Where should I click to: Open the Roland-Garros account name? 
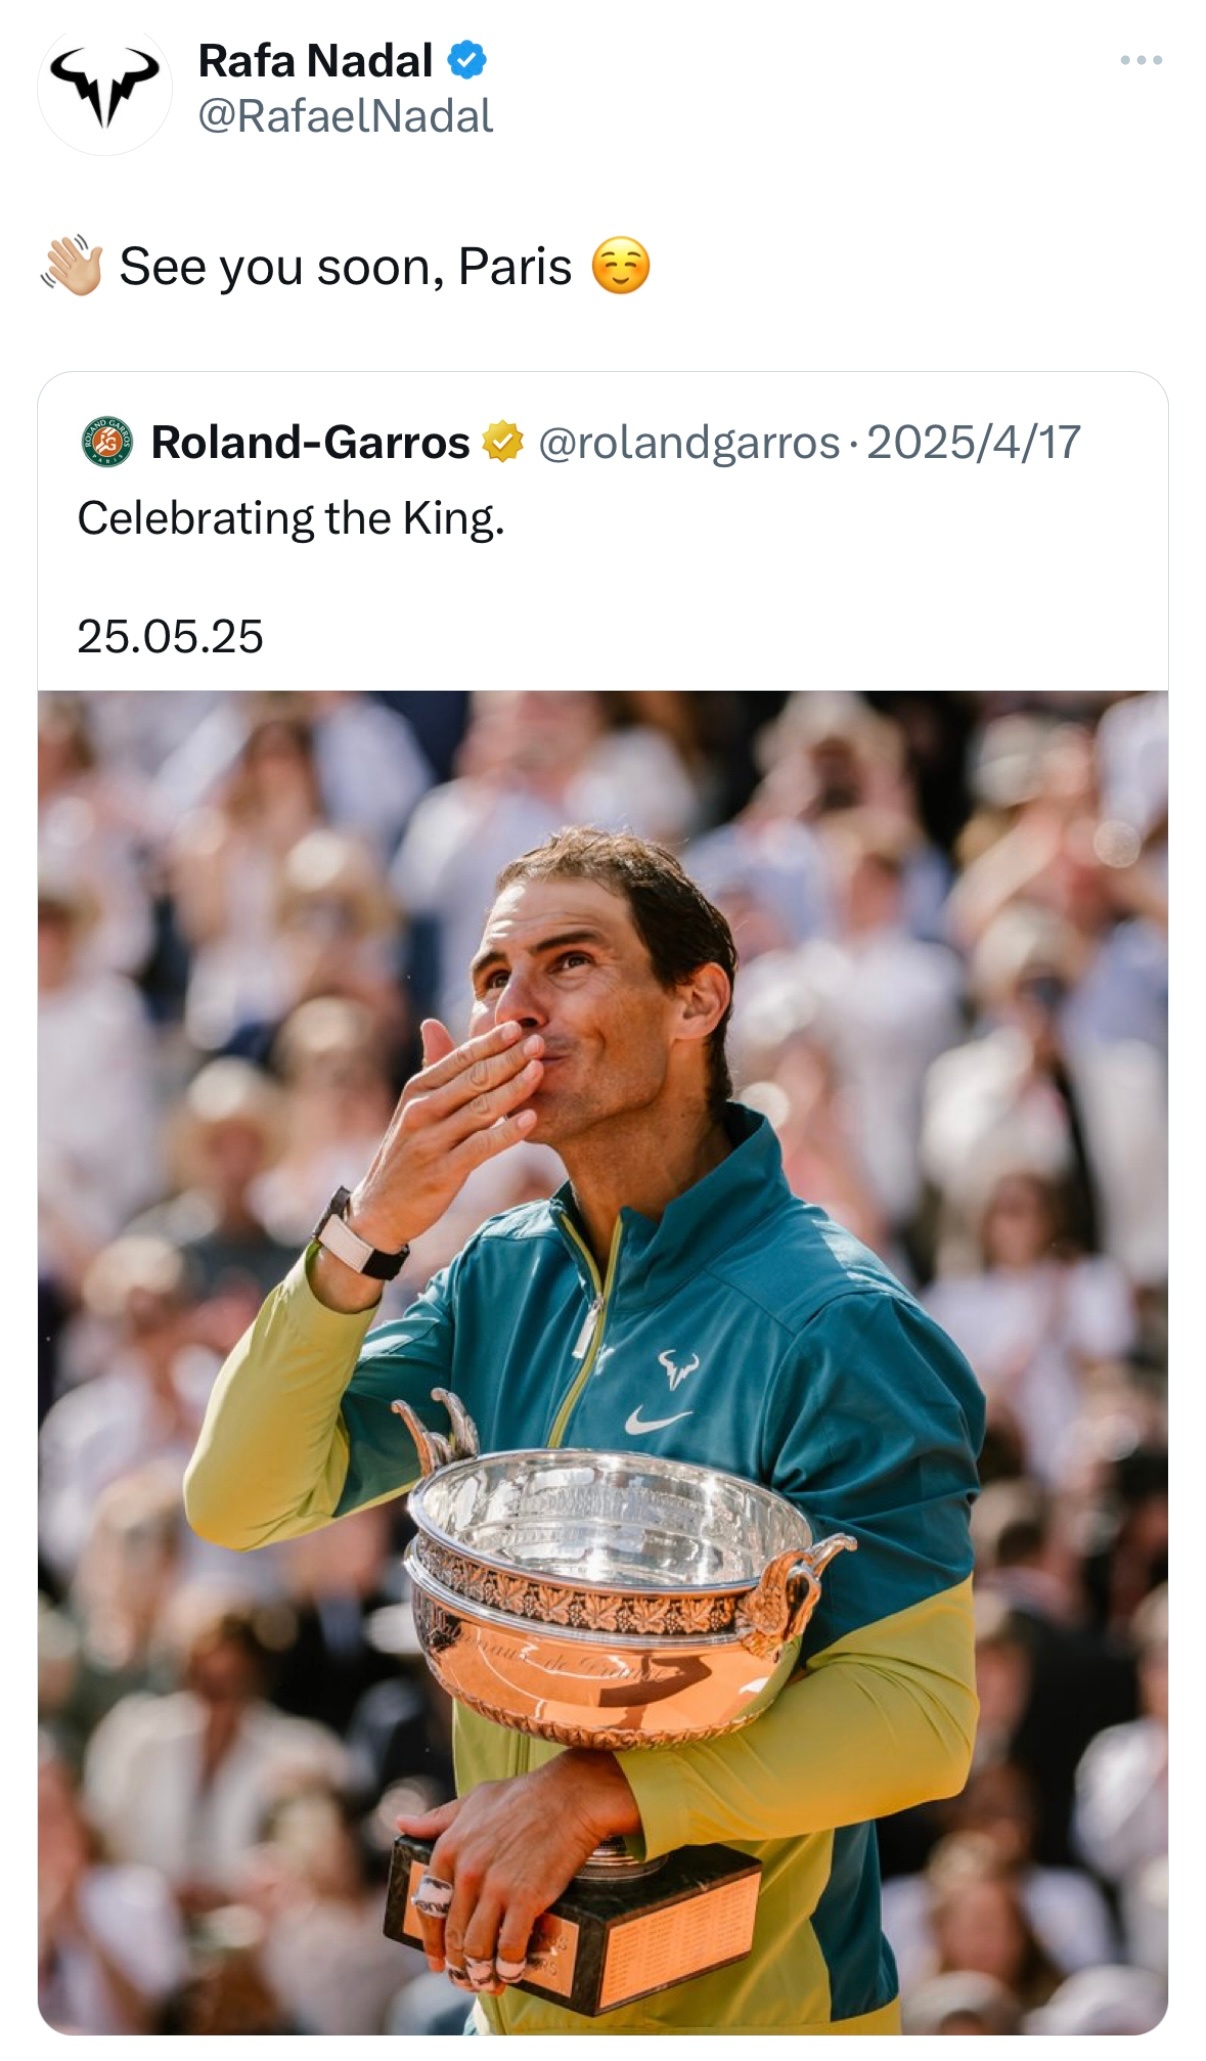(310, 442)
